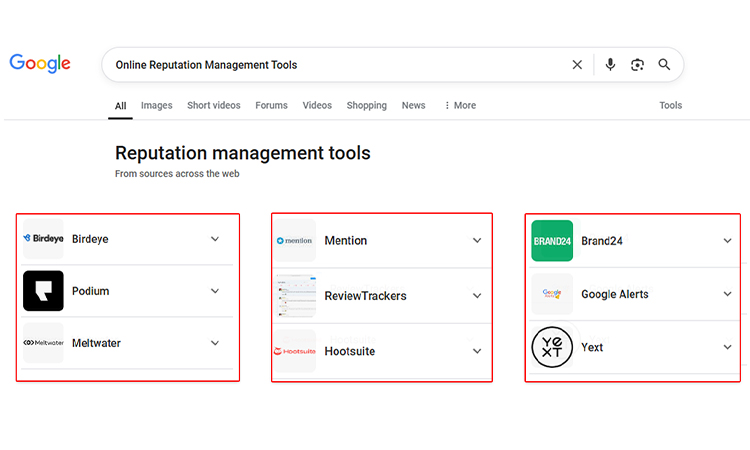Image resolution: width=750 pixels, height=450 pixels.
Task: Click the ReviewTrackers name text
Action: coord(365,296)
